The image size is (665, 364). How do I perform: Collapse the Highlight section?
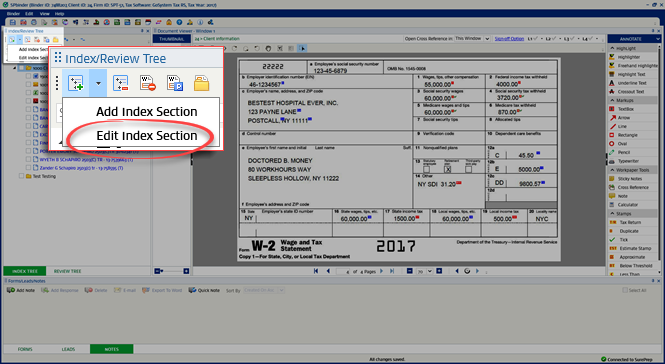pyautogui.click(x=612, y=48)
